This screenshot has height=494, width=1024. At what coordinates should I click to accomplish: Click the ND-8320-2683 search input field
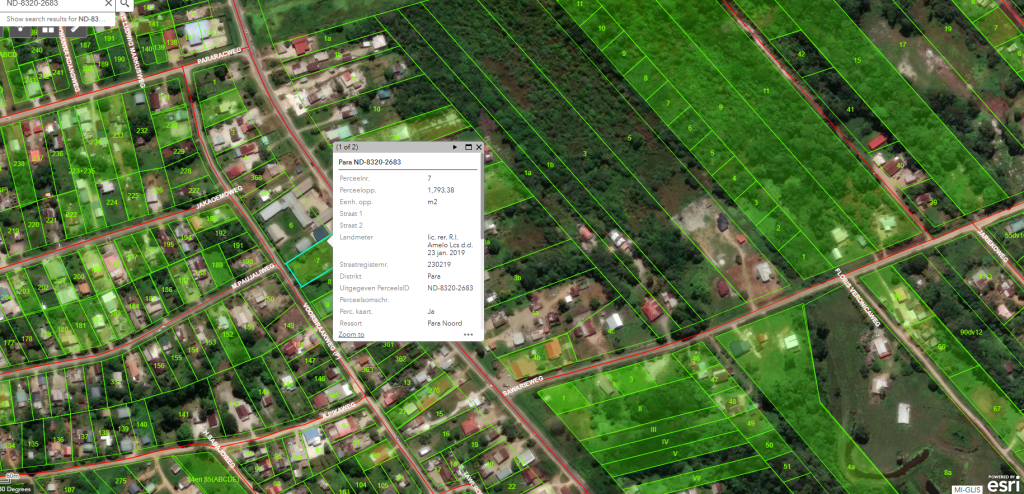(50, 4)
